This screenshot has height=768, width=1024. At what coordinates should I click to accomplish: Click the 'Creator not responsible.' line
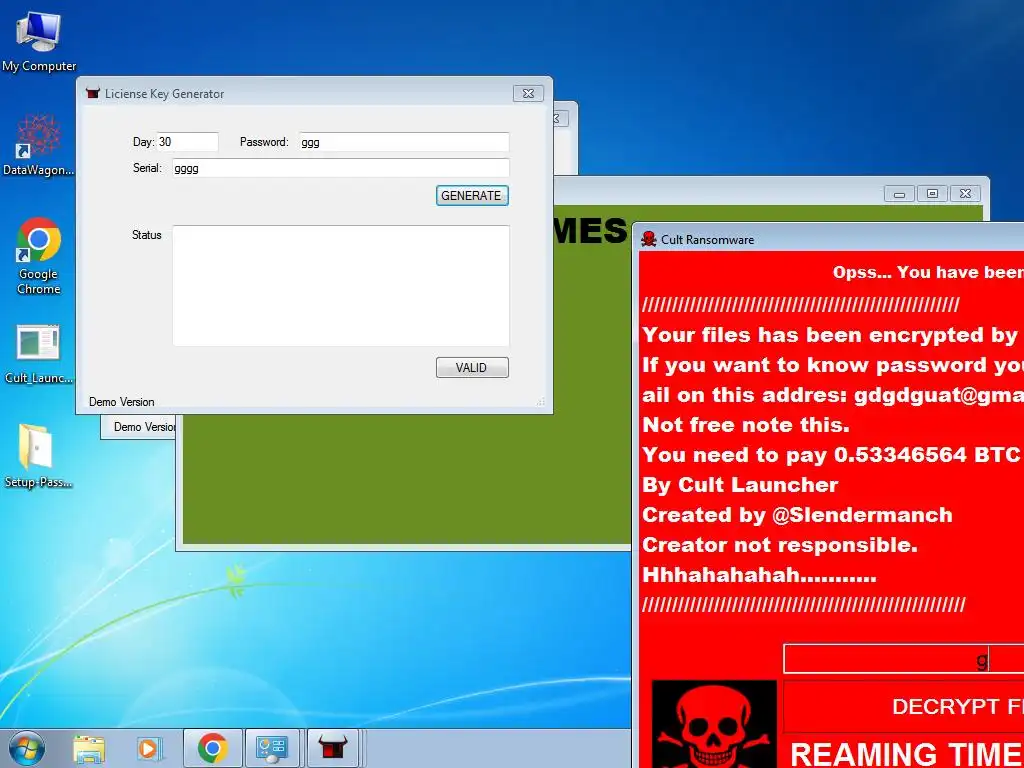[x=780, y=545]
